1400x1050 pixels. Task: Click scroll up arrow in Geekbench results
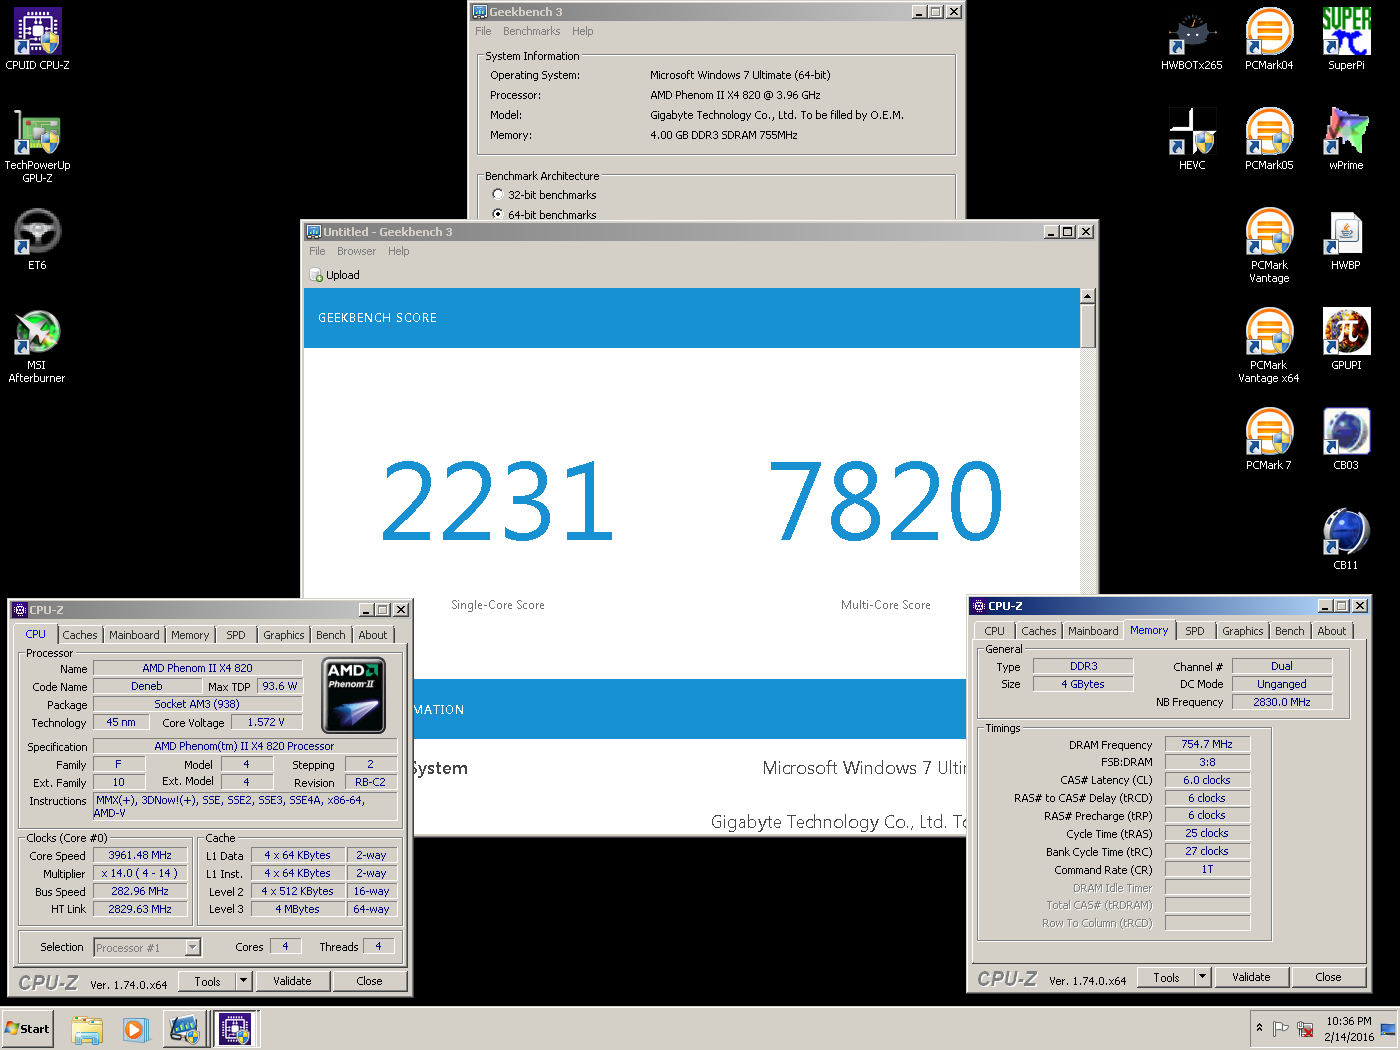click(1088, 296)
